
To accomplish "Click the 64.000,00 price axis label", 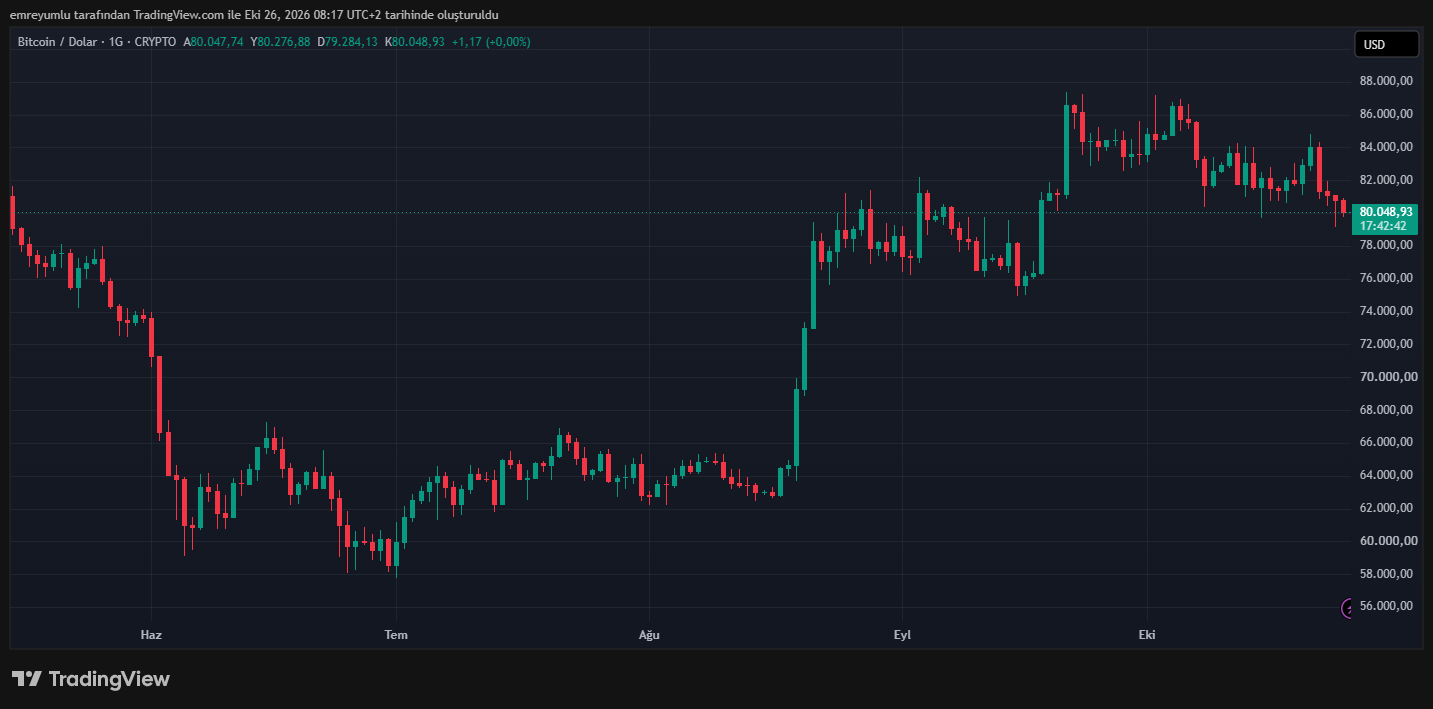I will pos(1385,475).
